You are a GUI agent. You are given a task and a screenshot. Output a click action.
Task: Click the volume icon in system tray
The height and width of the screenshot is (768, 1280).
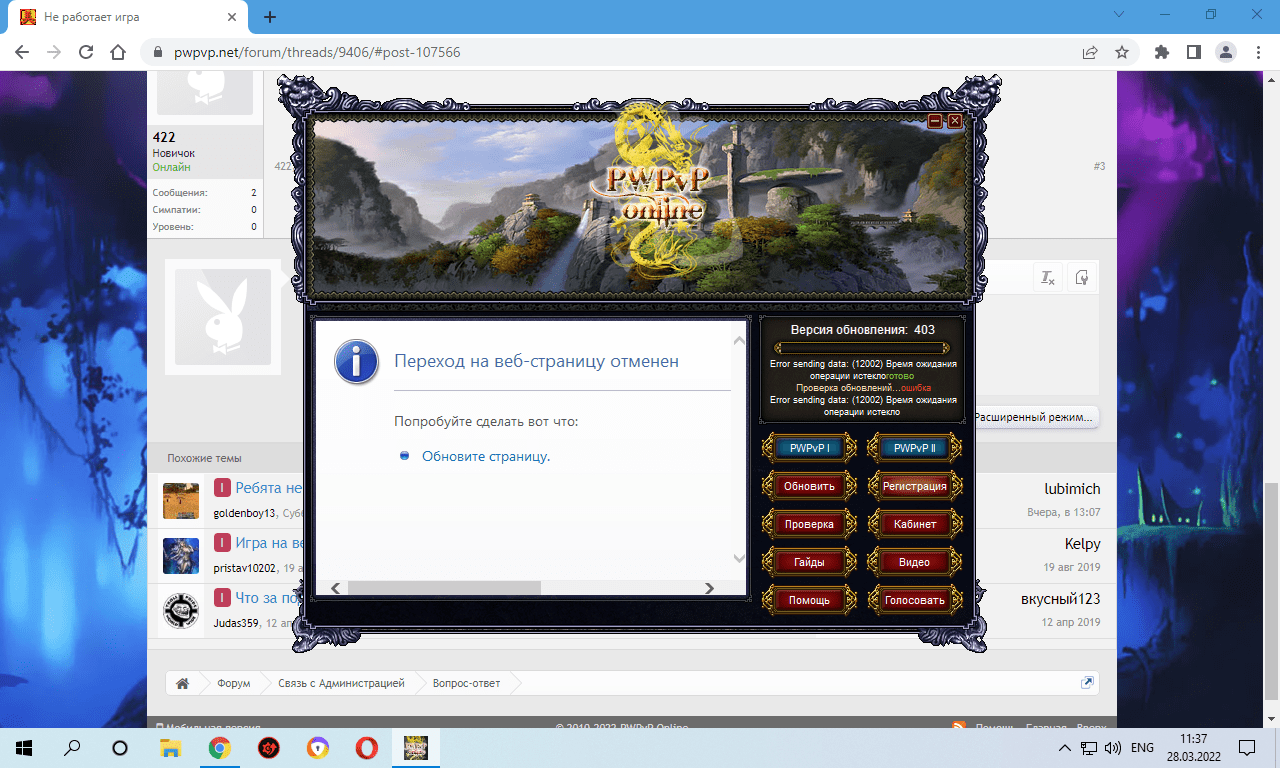pos(1112,747)
